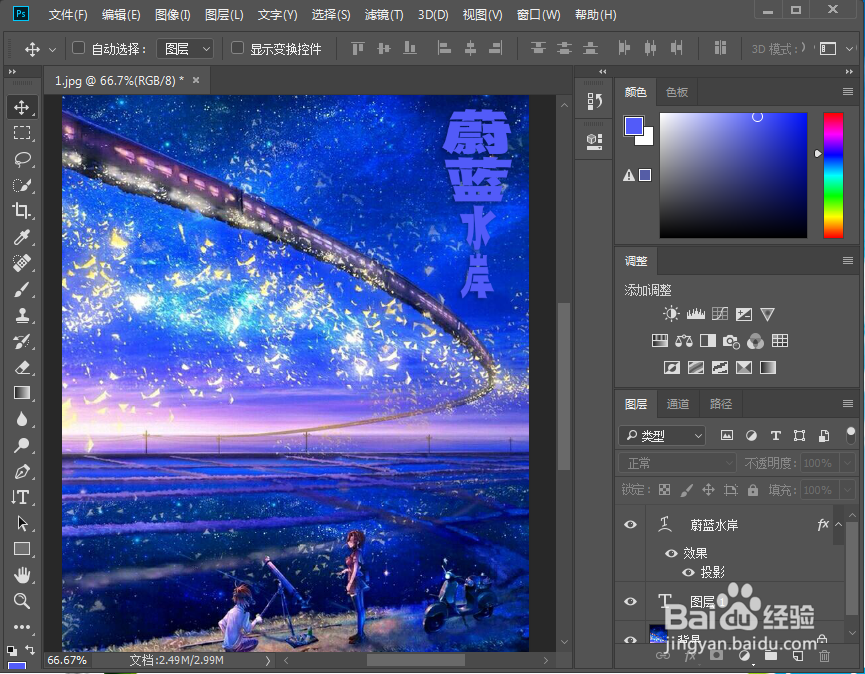Open the 正常 blend mode dropdown
Image resolution: width=865 pixels, height=674 pixels.
pos(677,463)
